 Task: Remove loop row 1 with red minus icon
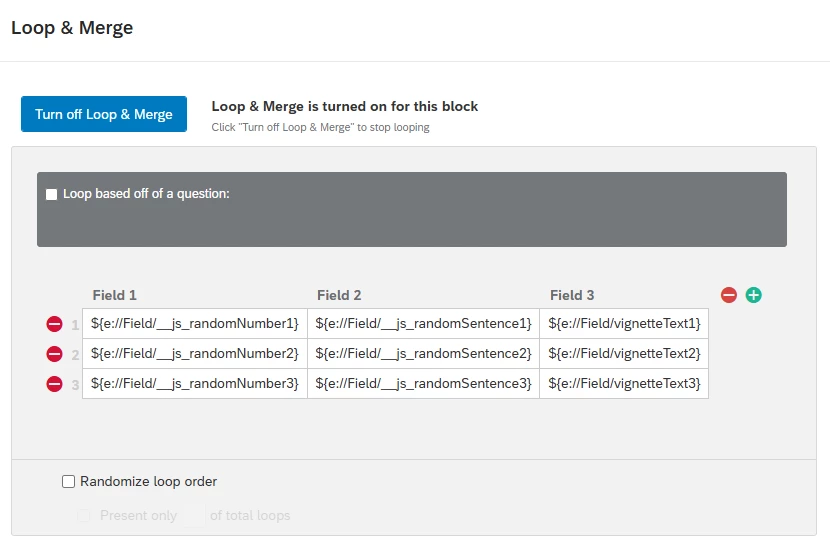(x=54, y=324)
